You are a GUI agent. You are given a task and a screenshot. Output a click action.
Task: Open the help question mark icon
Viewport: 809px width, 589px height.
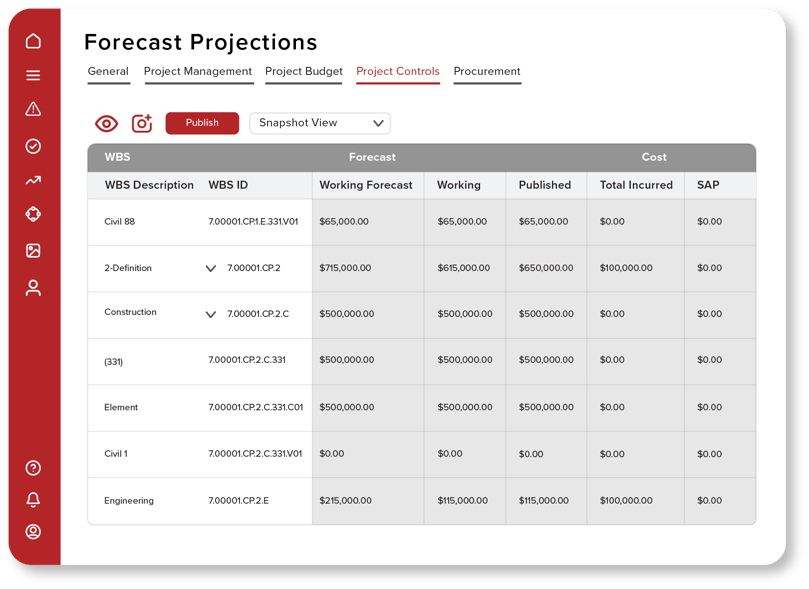[33, 468]
